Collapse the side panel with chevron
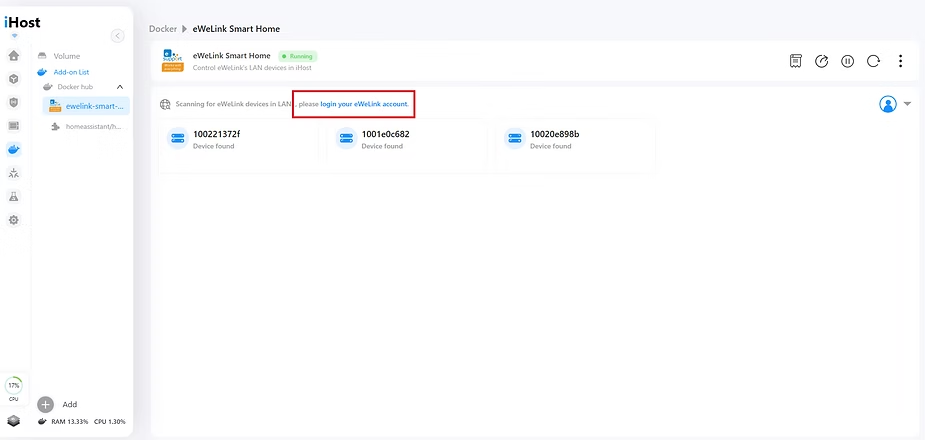 coord(117,36)
